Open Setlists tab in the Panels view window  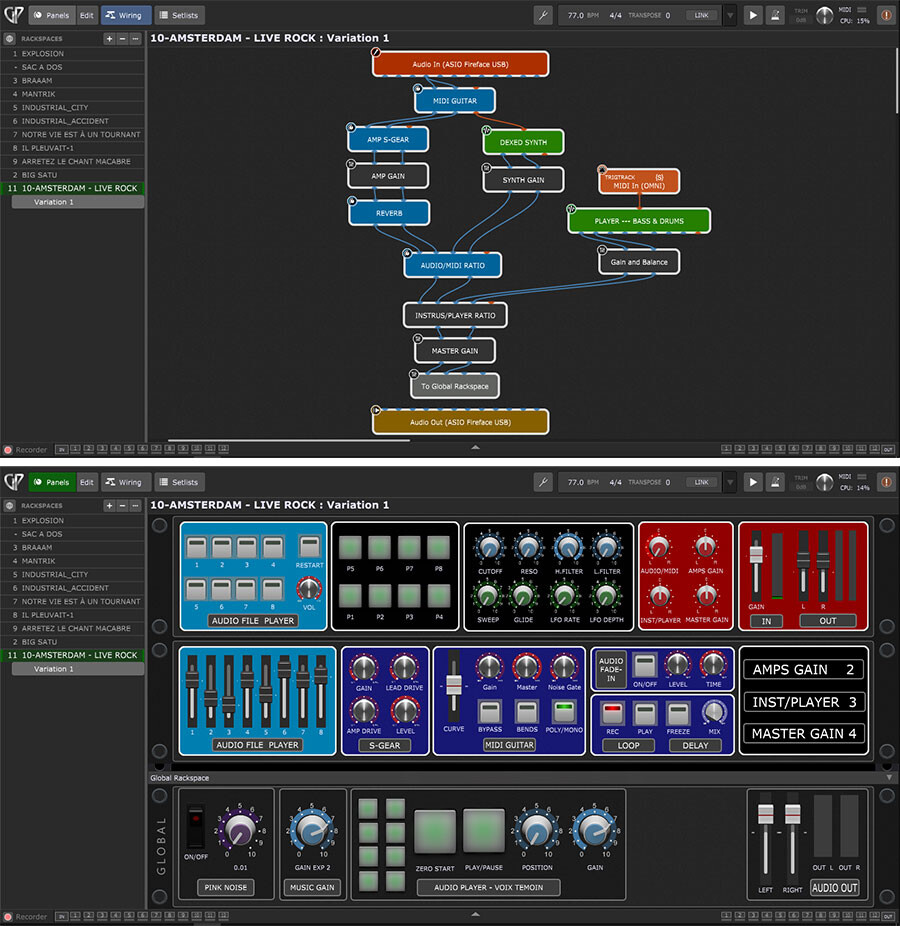[179, 482]
